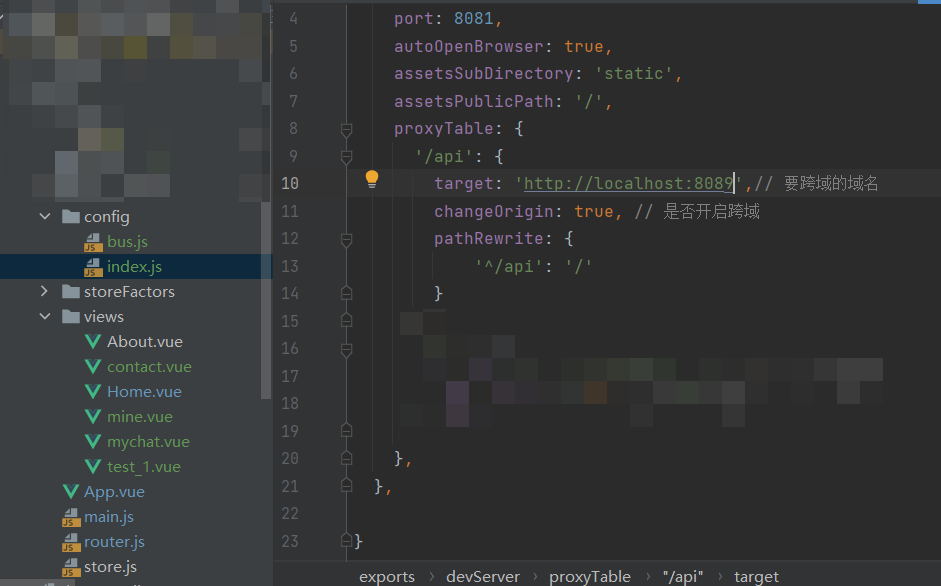Fold the pathRewrite block at line 12
The height and width of the screenshot is (586, 941).
346,240
